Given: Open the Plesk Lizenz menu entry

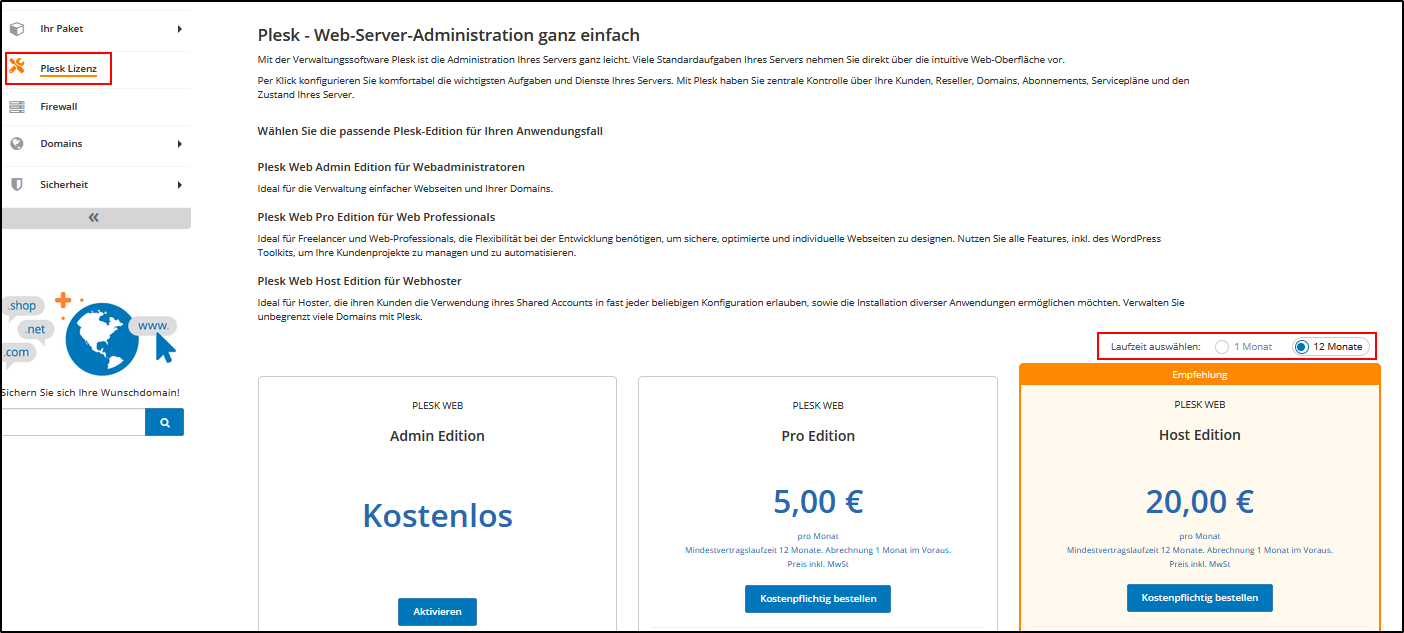Looking at the screenshot, I should [x=67, y=68].
